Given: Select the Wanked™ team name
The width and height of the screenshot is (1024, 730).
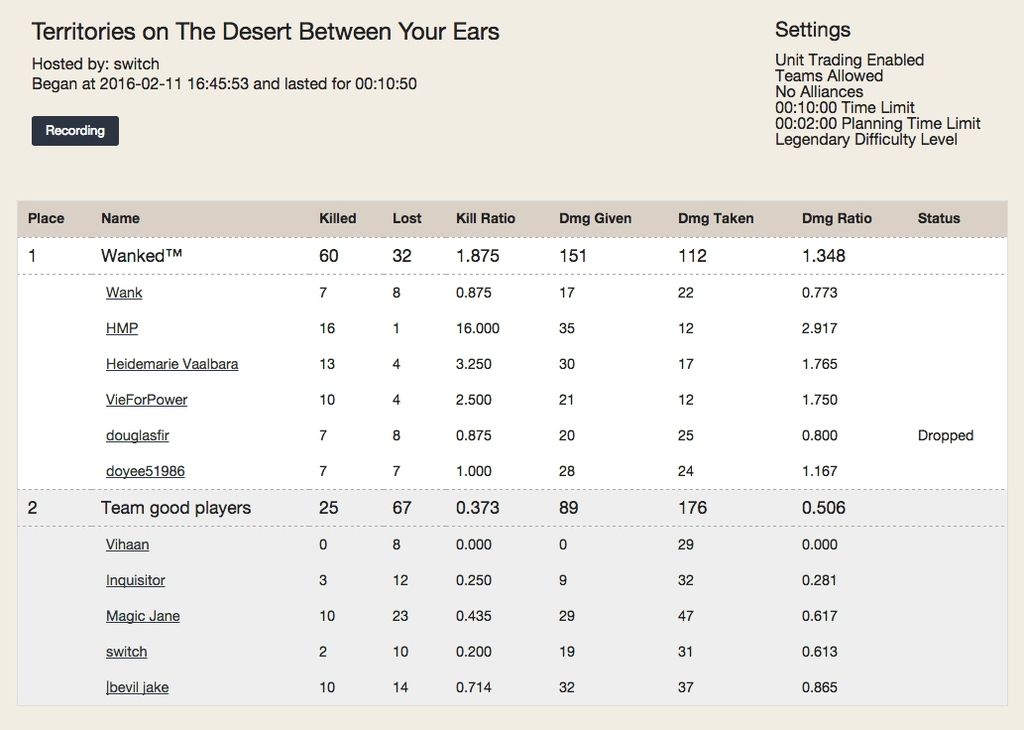Looking at the screenshot, I should click(141, 256).
